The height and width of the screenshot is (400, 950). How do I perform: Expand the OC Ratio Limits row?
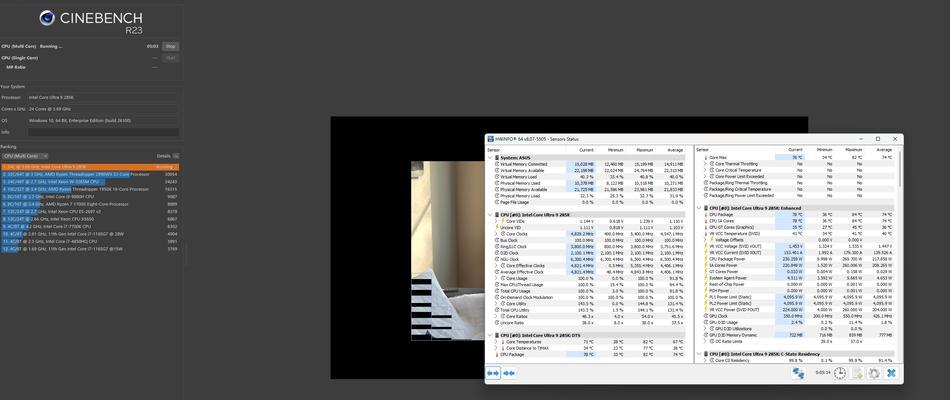pos(705,341)
